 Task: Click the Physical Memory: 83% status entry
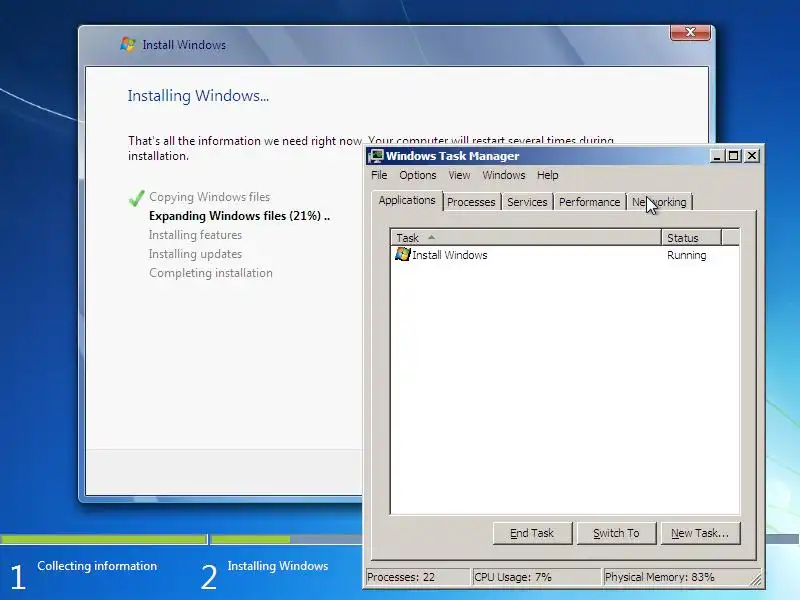pyautogui.click(x=676, y=577)
